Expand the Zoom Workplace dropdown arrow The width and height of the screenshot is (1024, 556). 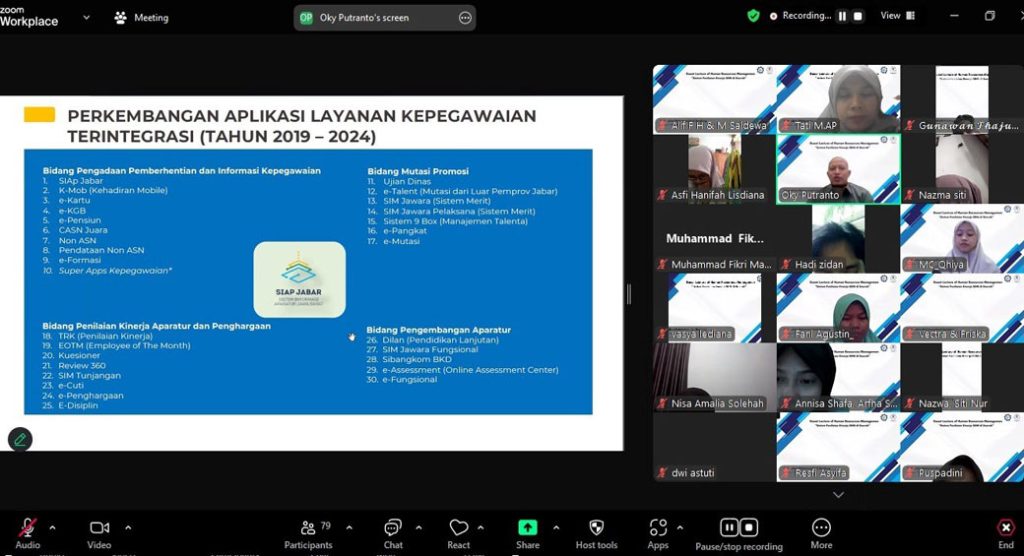(86, 18)
